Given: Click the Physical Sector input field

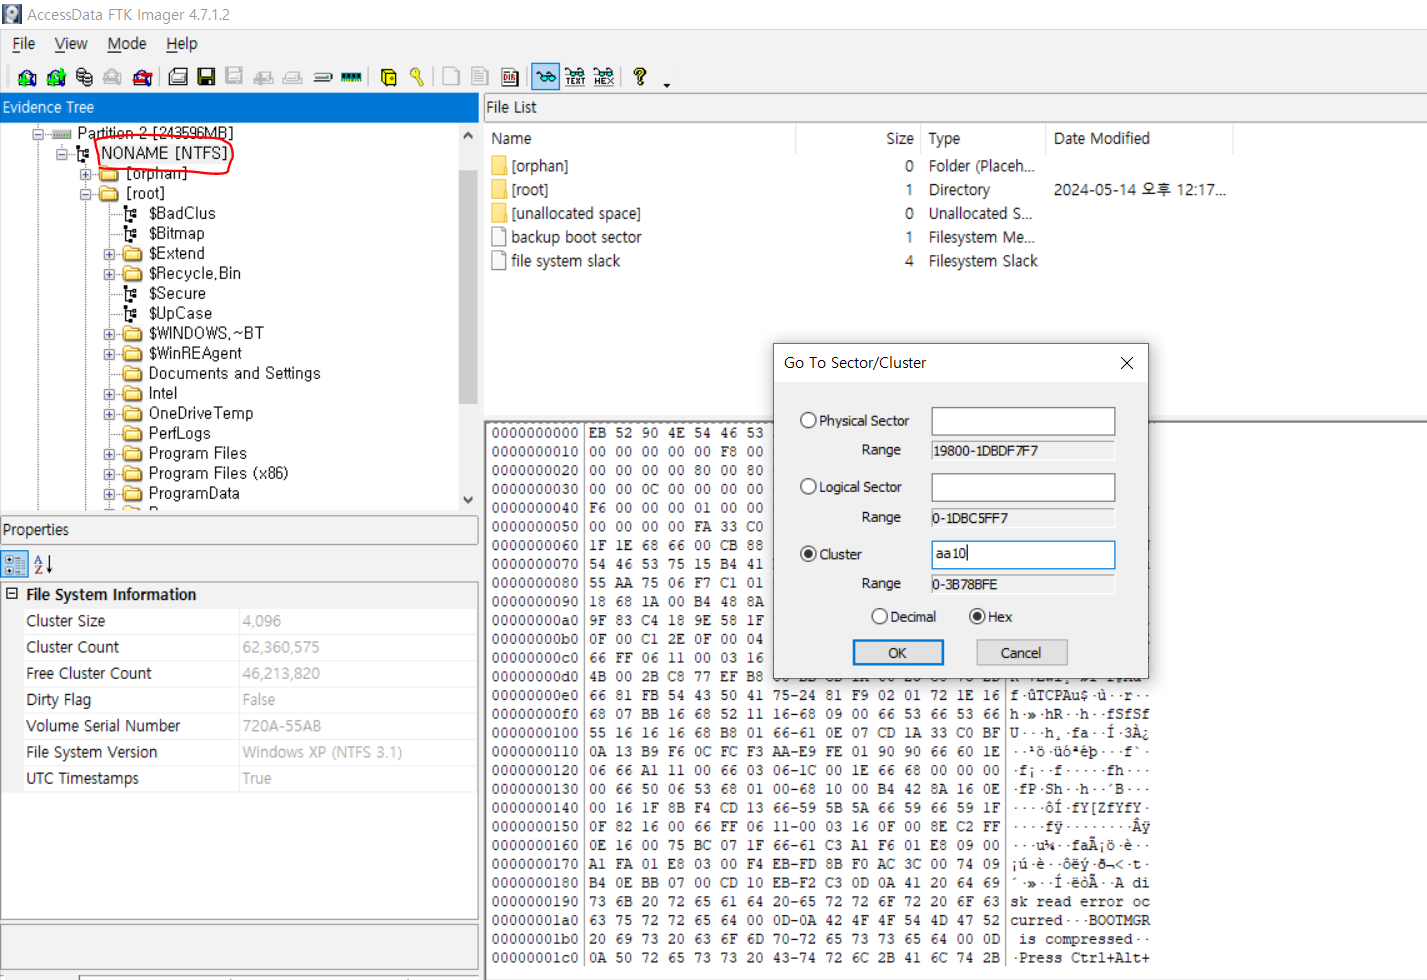Looking at the screenshot, I should [x=1023, y=421].
